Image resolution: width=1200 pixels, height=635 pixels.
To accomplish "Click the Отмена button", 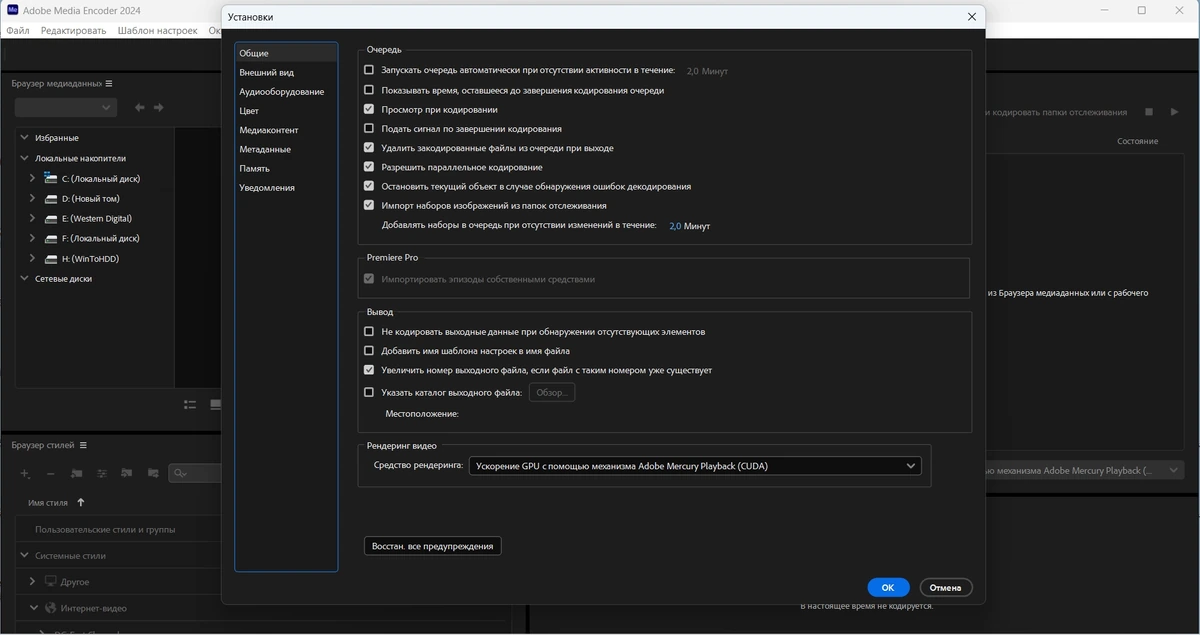I will [945, 587].
